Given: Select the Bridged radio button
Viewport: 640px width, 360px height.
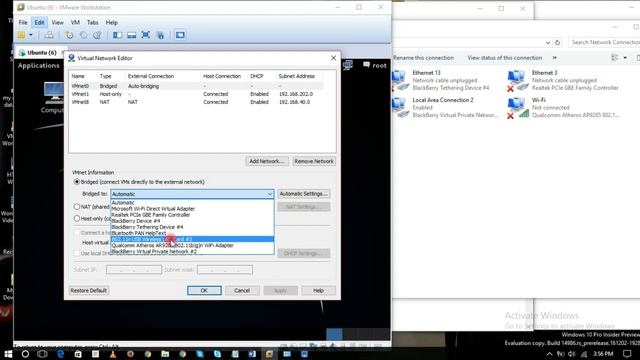Looking at the screenshot, I should [x=77, y=182].
